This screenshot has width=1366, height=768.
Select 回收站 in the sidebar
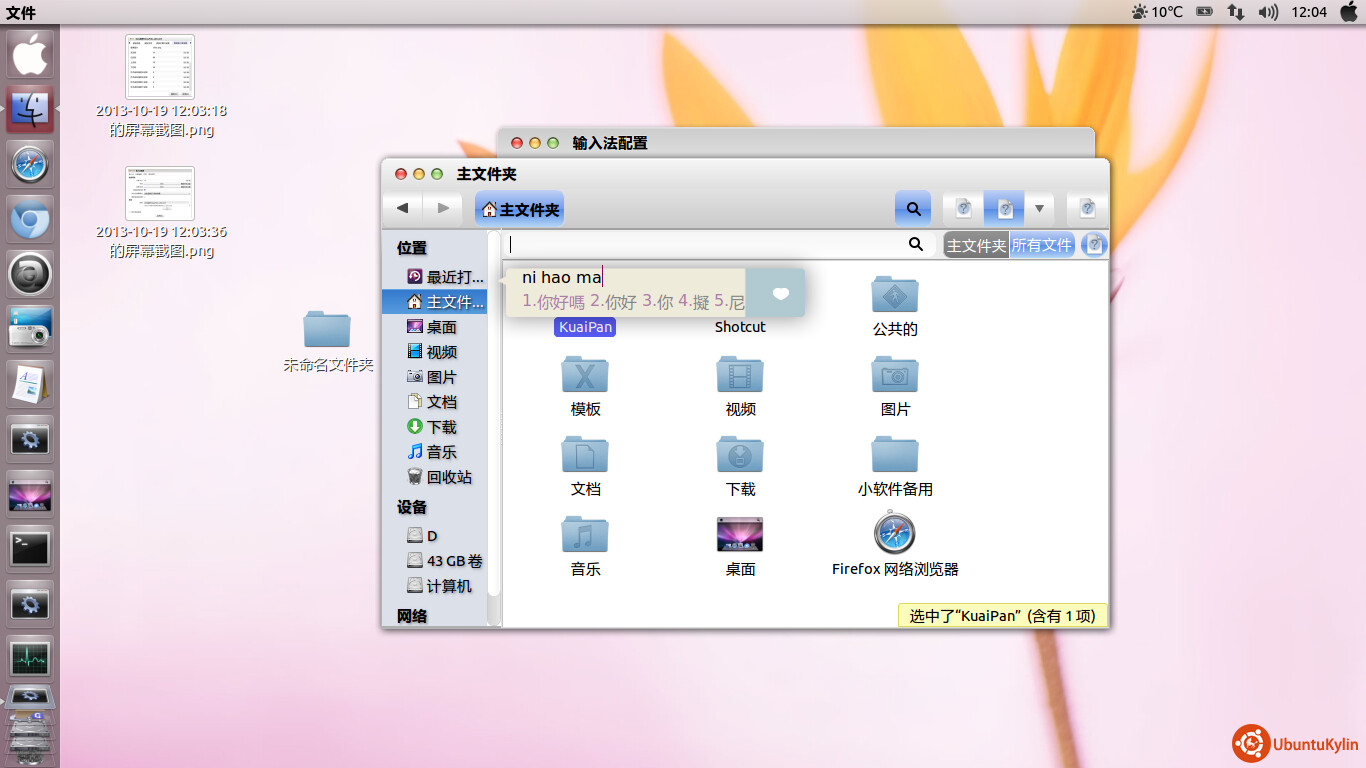tap(448, 477)
